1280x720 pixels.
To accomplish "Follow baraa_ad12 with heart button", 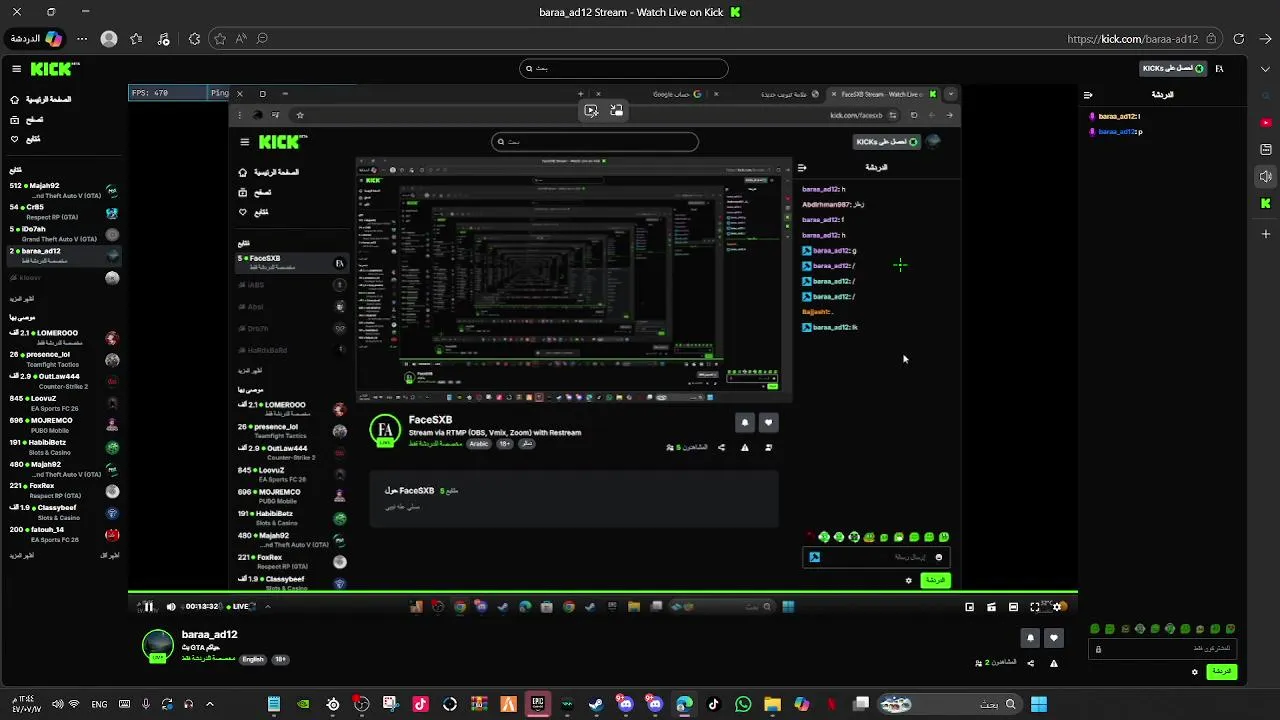I will coord(1053,638).
